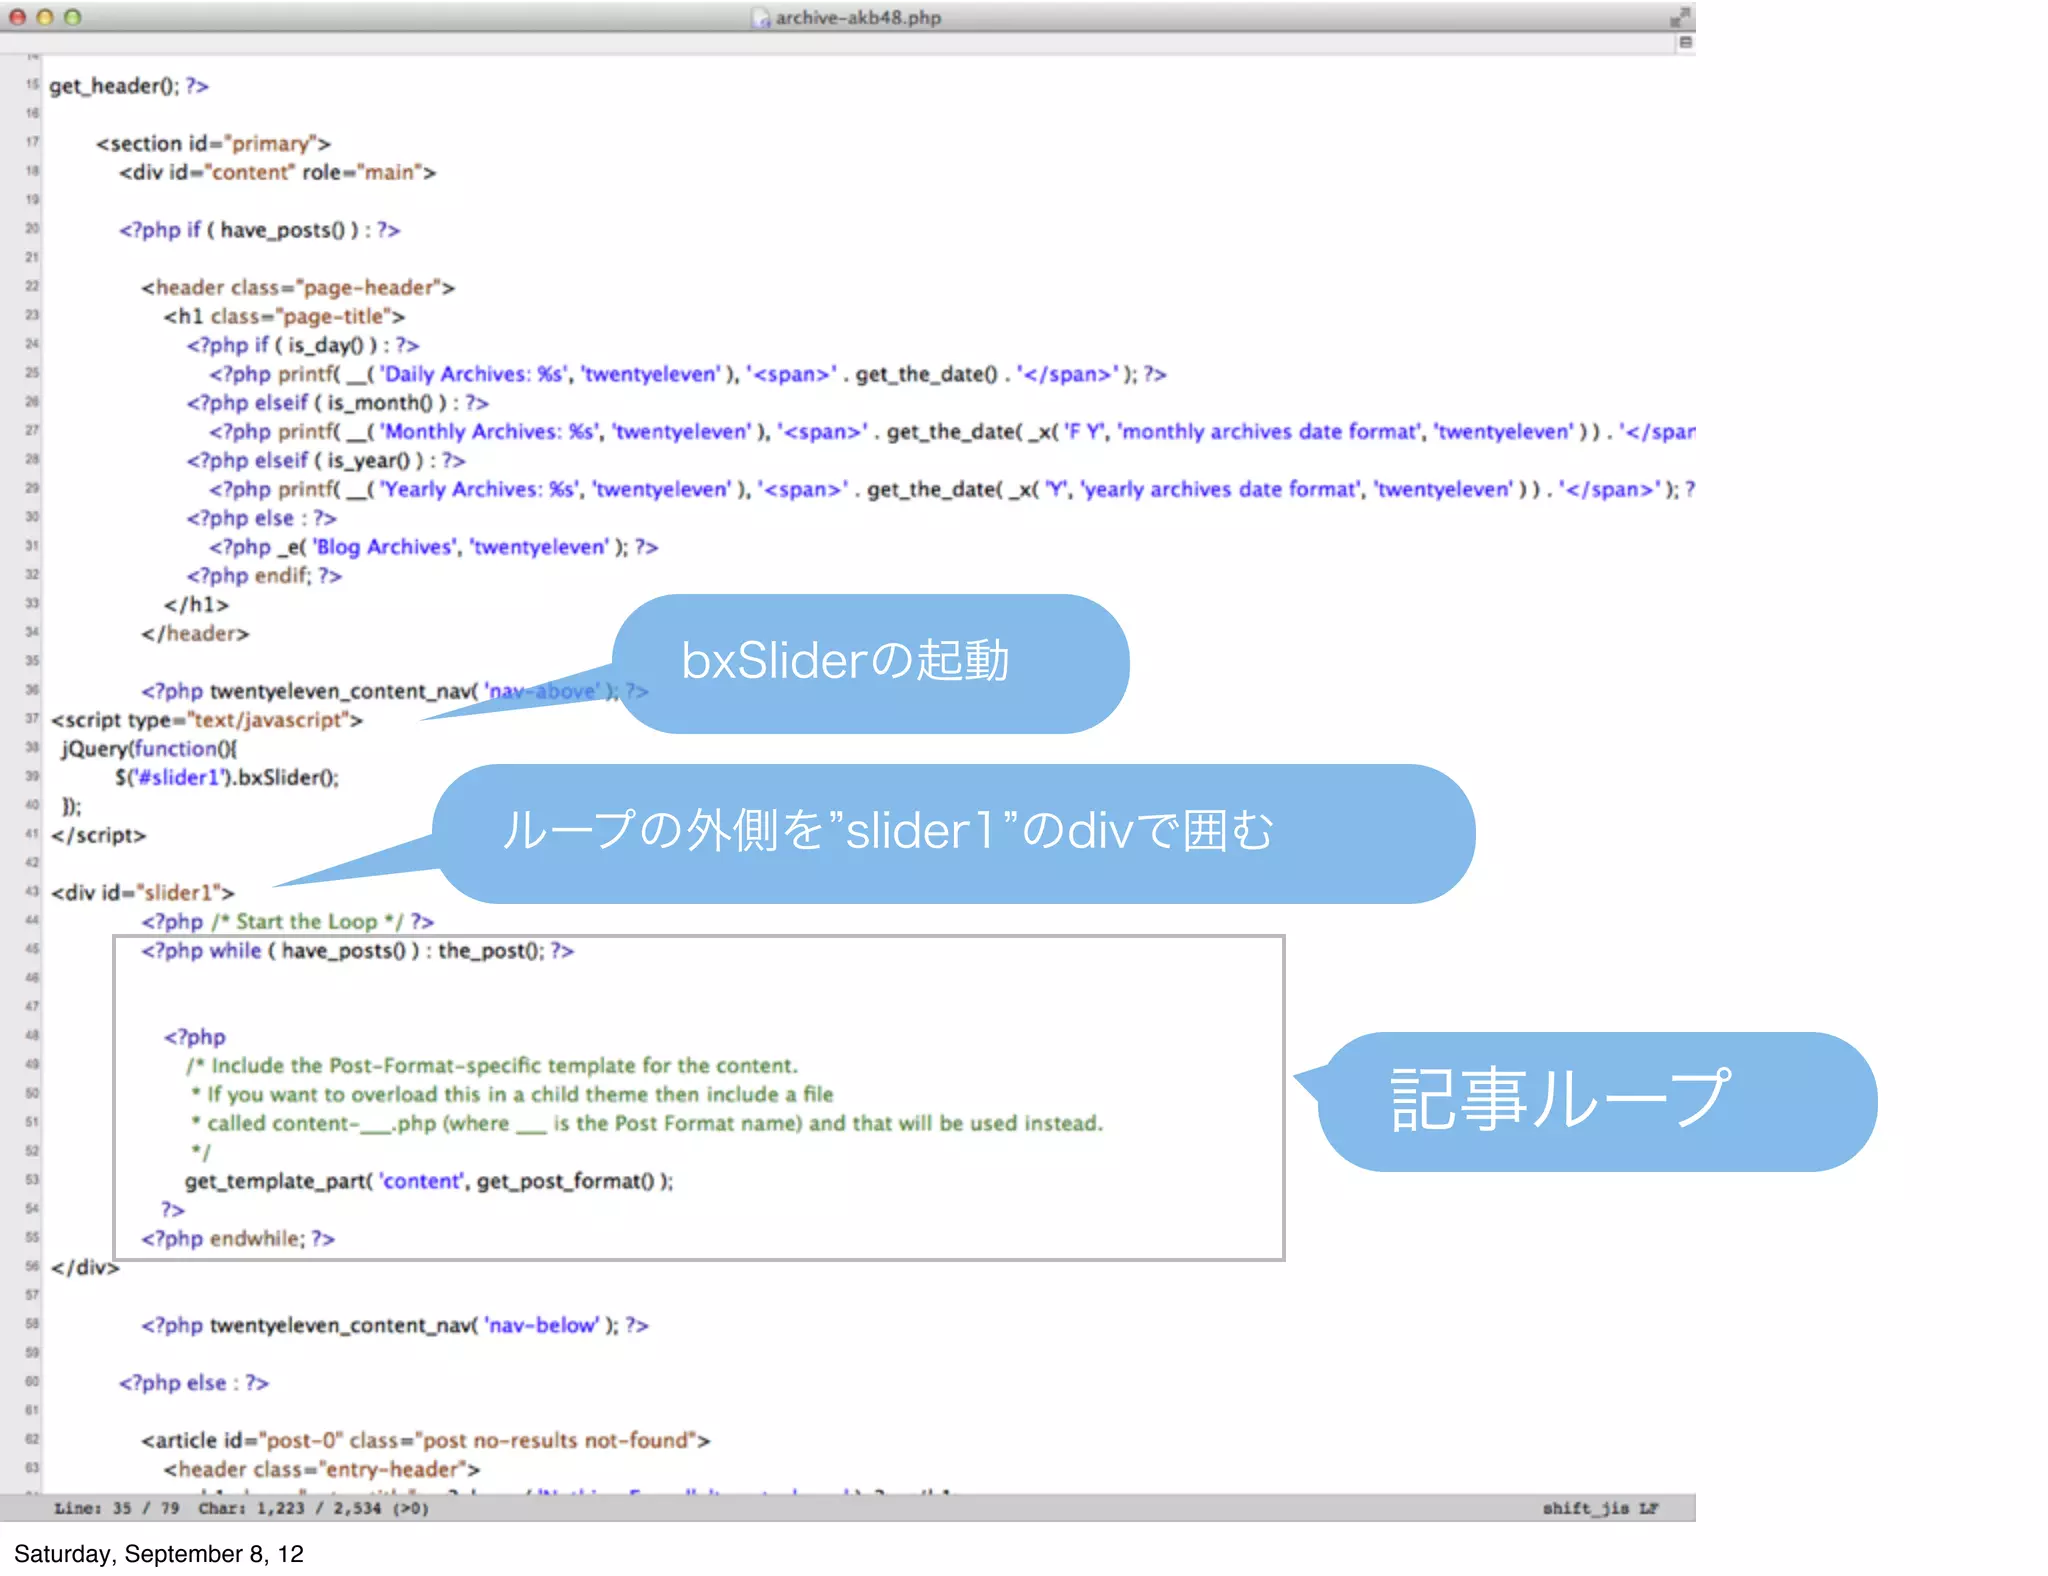Click line number 43 in the gutter
Screen dimensions: 2048x1576
point(32,891)
